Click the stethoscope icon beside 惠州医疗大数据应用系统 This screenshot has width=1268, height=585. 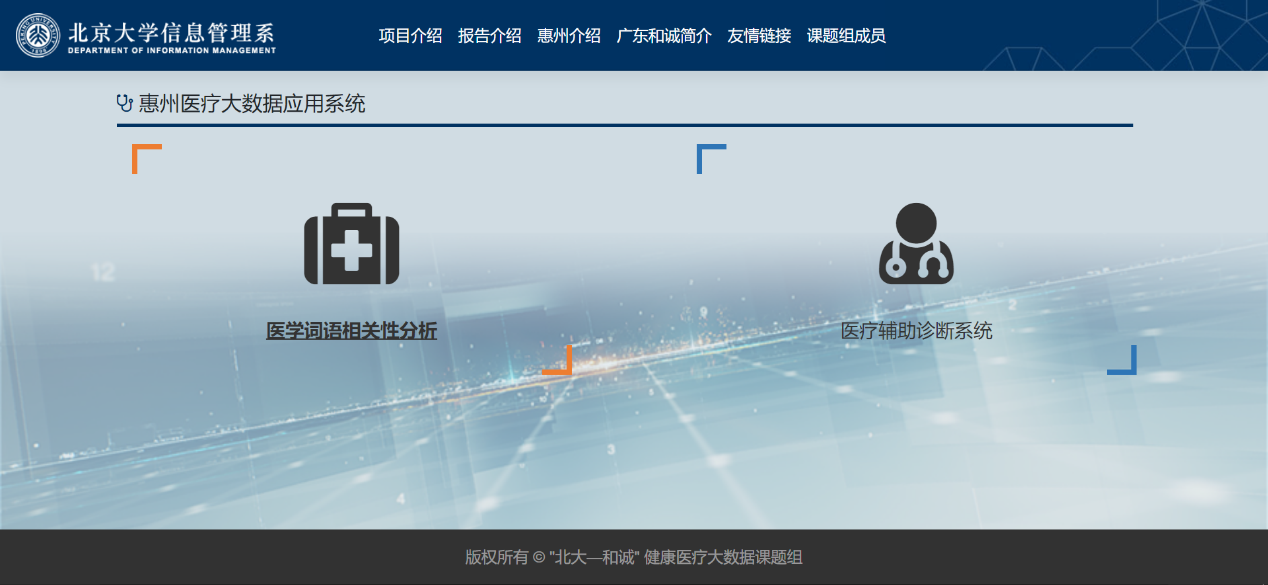(125, 103)
